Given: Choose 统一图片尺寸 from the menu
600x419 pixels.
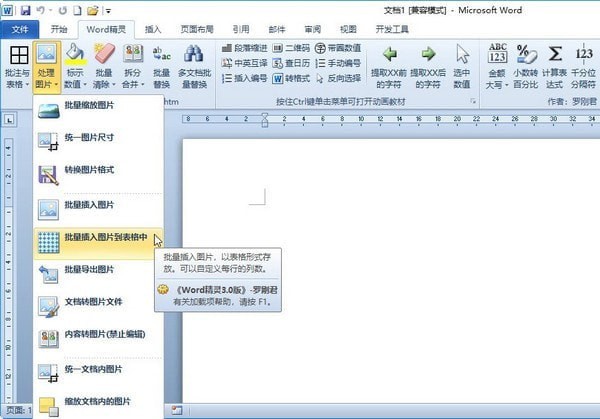Looking at the screenshot, I should (98, 142).
